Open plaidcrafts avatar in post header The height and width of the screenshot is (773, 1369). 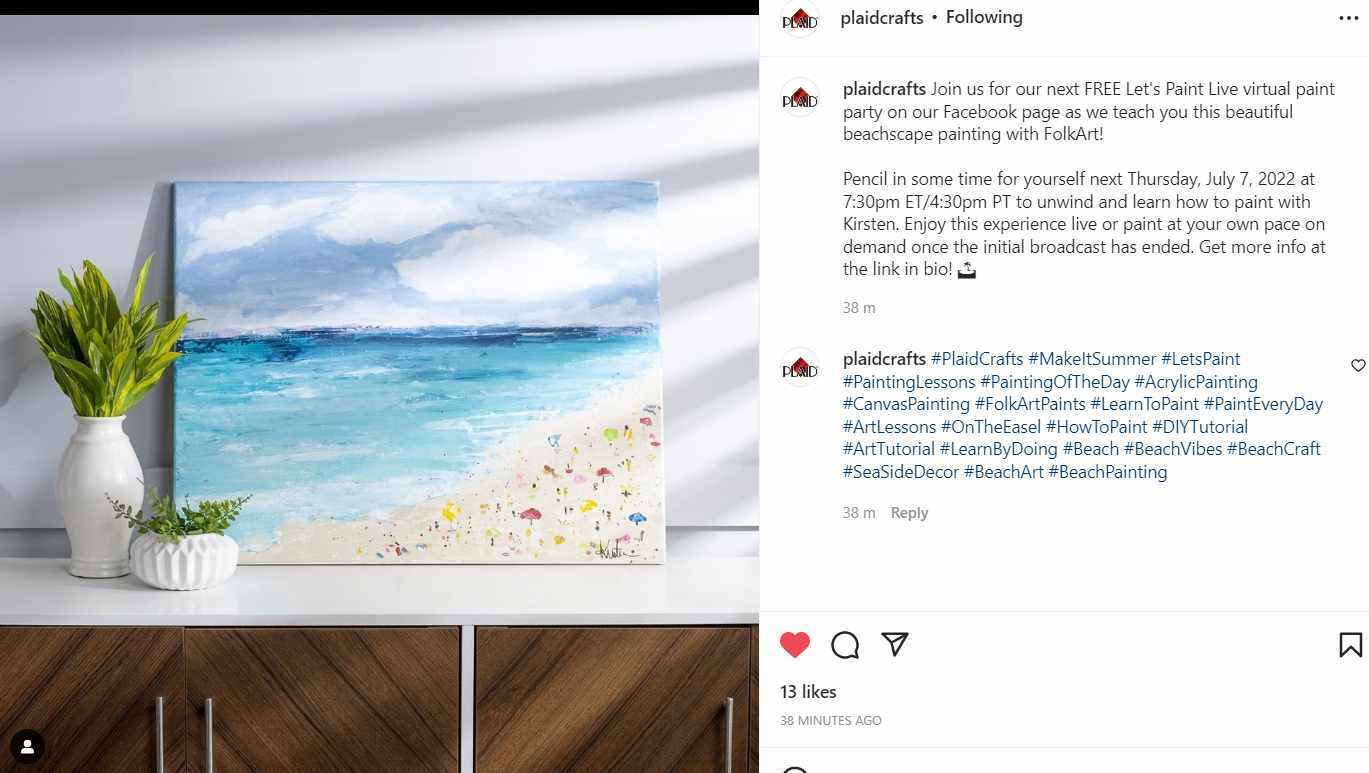pyautogui.click(x=800, y=18)
